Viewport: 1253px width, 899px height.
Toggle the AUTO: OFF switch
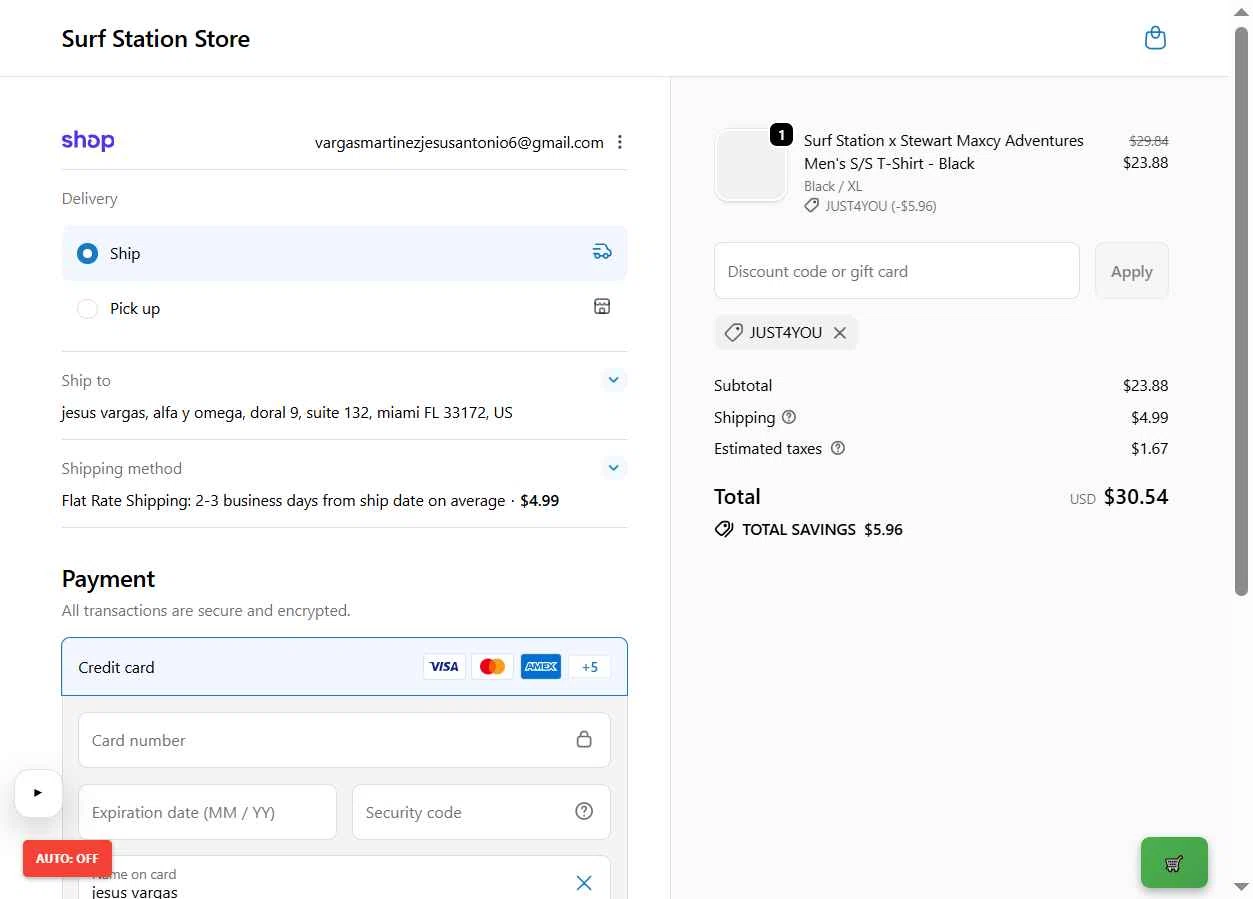coord(67,859)
